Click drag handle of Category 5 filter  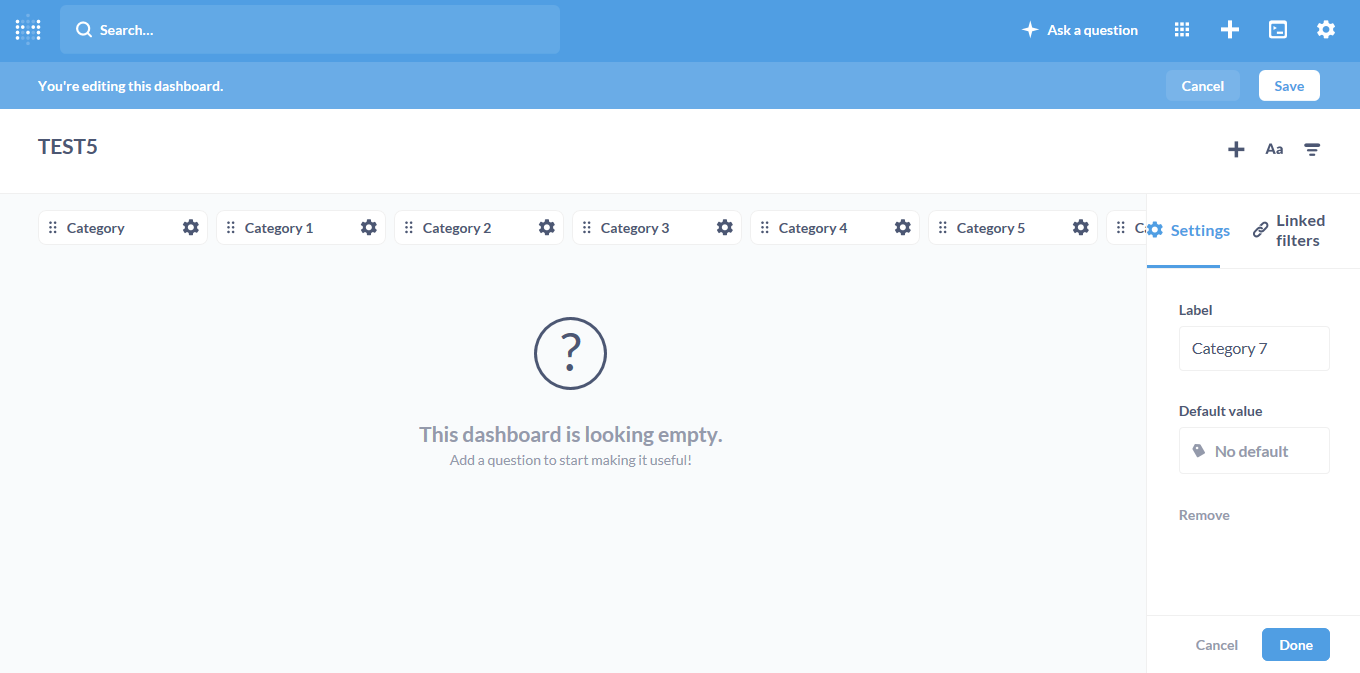[943, 228]
